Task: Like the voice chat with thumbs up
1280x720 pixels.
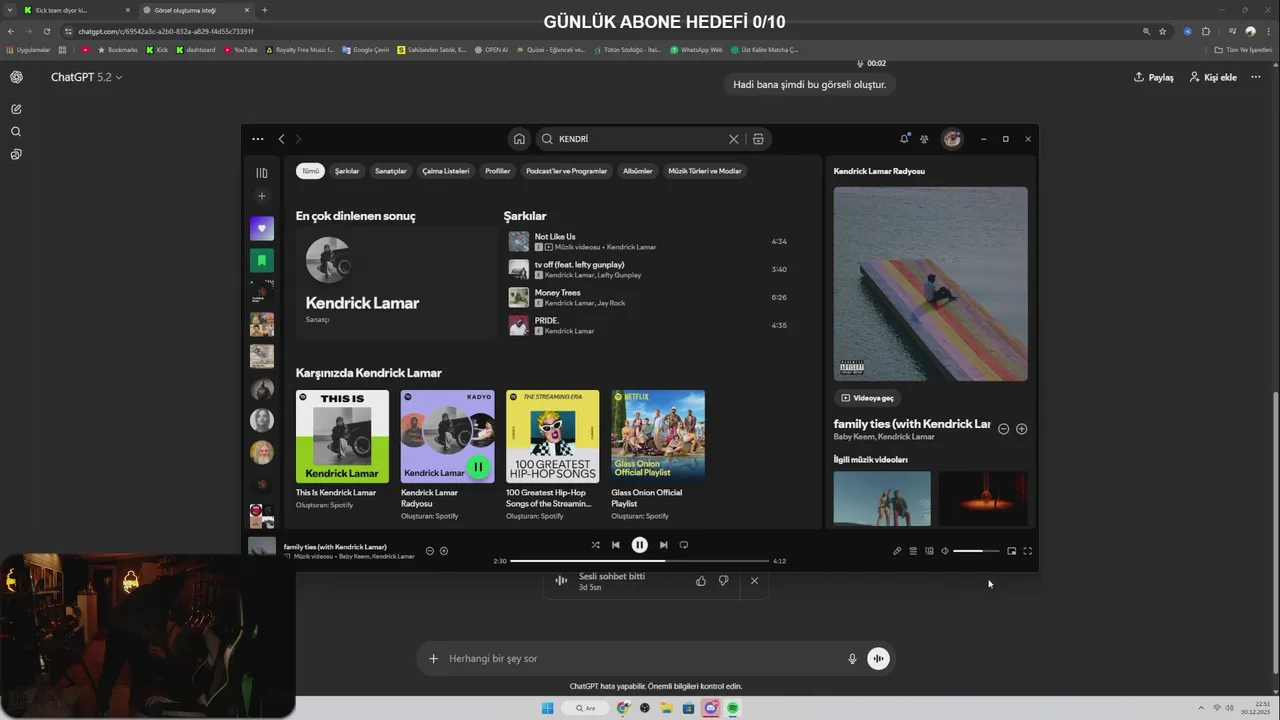Action: 700,581
